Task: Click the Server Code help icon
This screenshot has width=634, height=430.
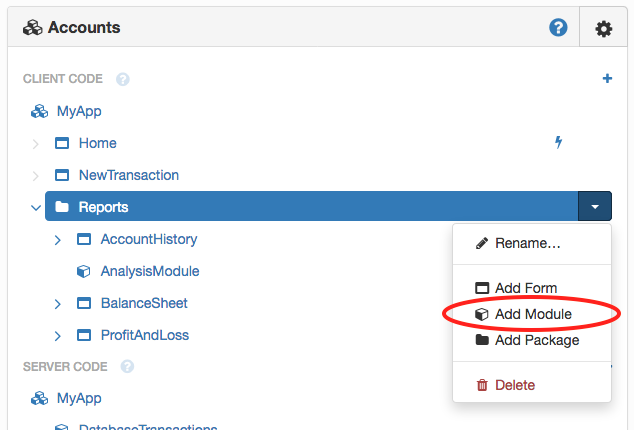Action: (x=127, y=367)
